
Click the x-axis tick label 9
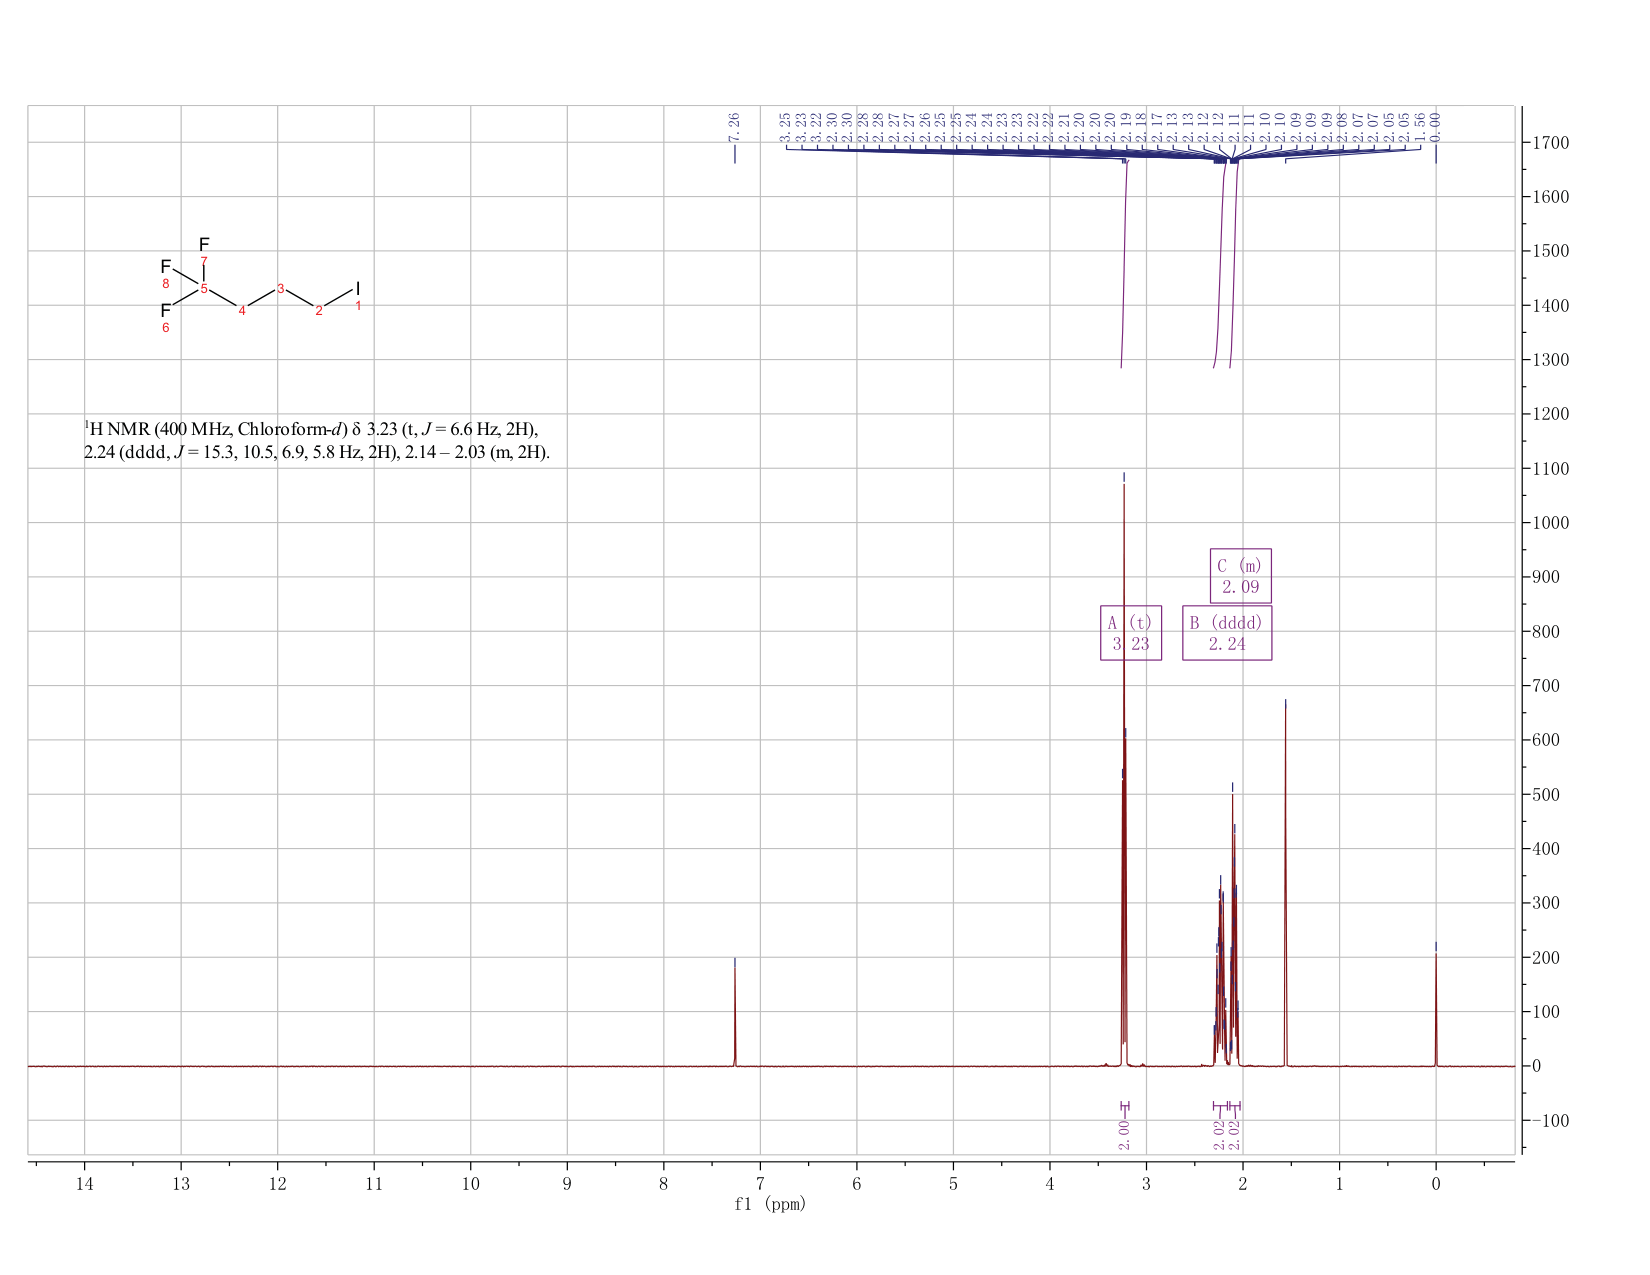[x=567, y=1184]
